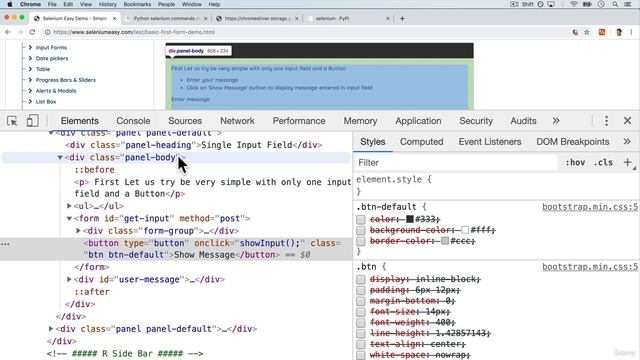Image resolution: width=640 pixels, height=360 pixels.
Task: Close the DevTools panel
Action: pyautogui.click(x=627, y=121)
